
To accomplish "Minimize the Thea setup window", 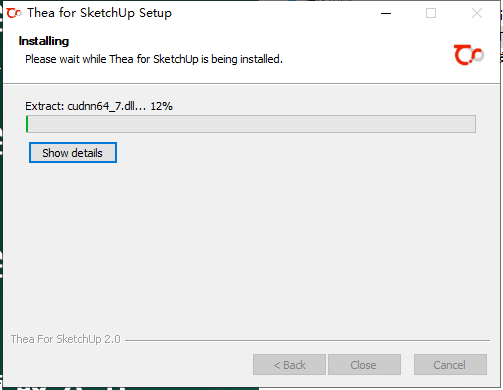I will (x=386, y=13).
